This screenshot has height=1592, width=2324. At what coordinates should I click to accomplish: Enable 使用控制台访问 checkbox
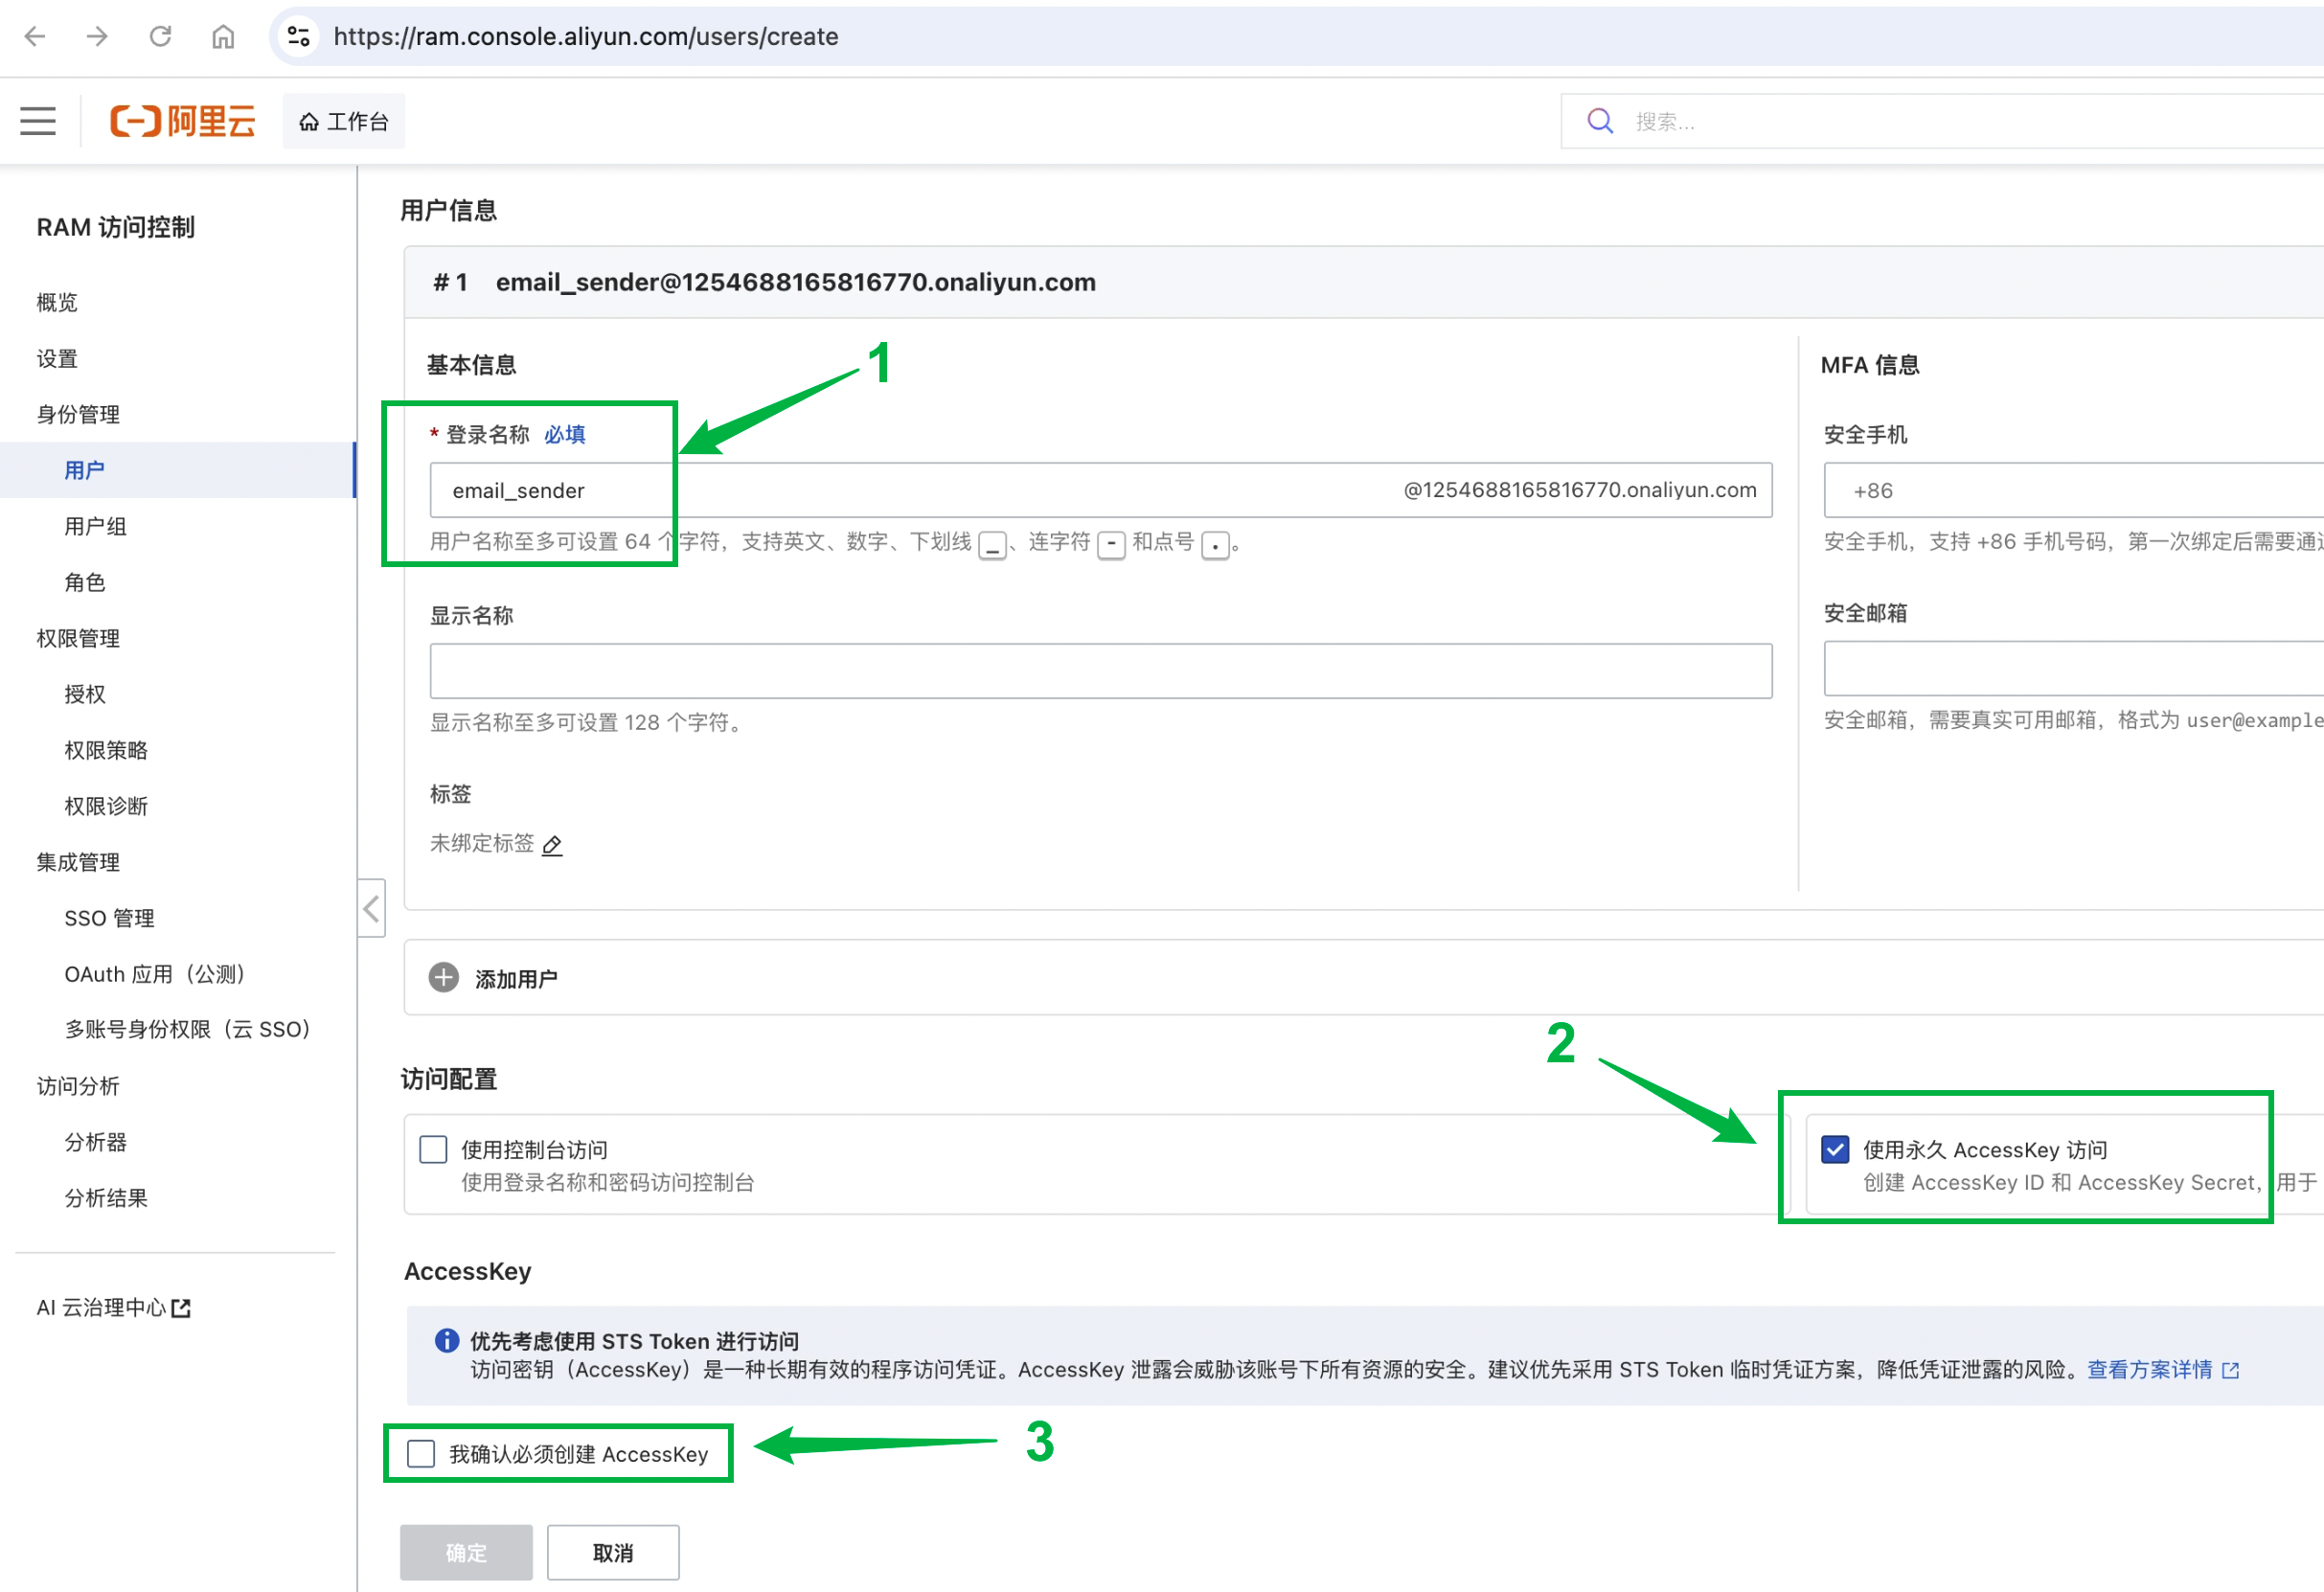pyautogui.click(x=433, y=1149)
